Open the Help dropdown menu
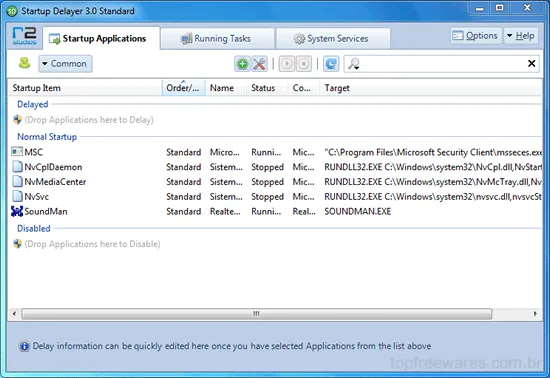The width and height of the screenshot is (550, 378). coord(521,36)
